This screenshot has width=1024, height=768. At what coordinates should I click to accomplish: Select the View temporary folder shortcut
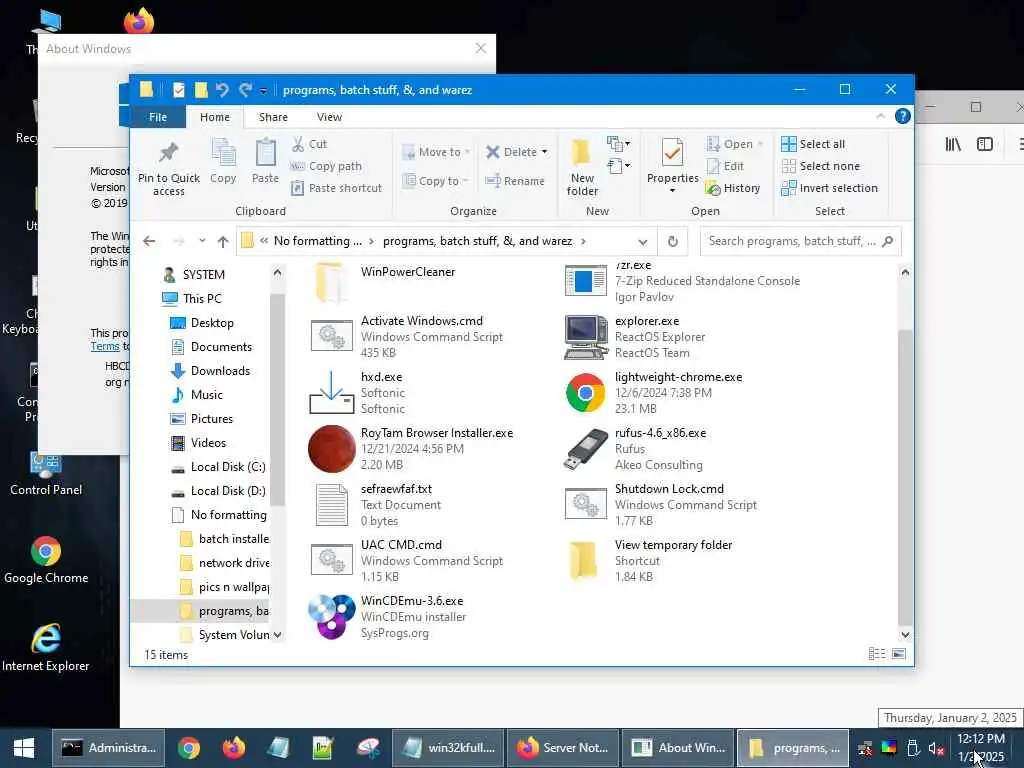tap(650, 560)
